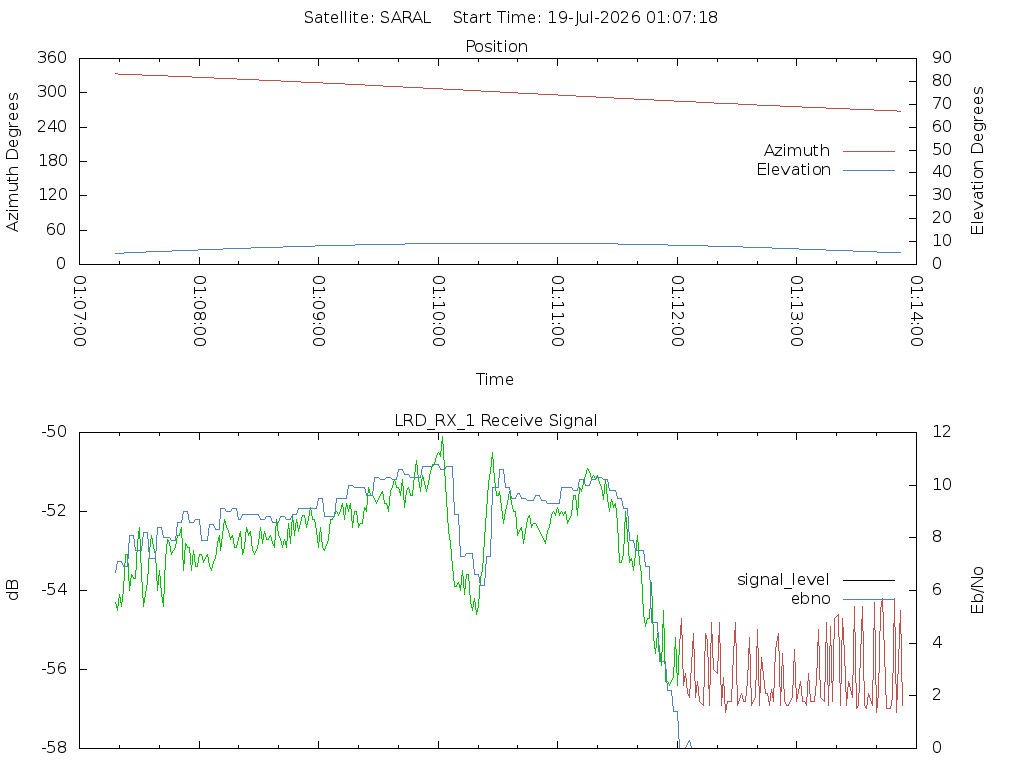Click the 'Azimuth' legend label
Viewport: 1024px width, 768px height.
[797, 151]
